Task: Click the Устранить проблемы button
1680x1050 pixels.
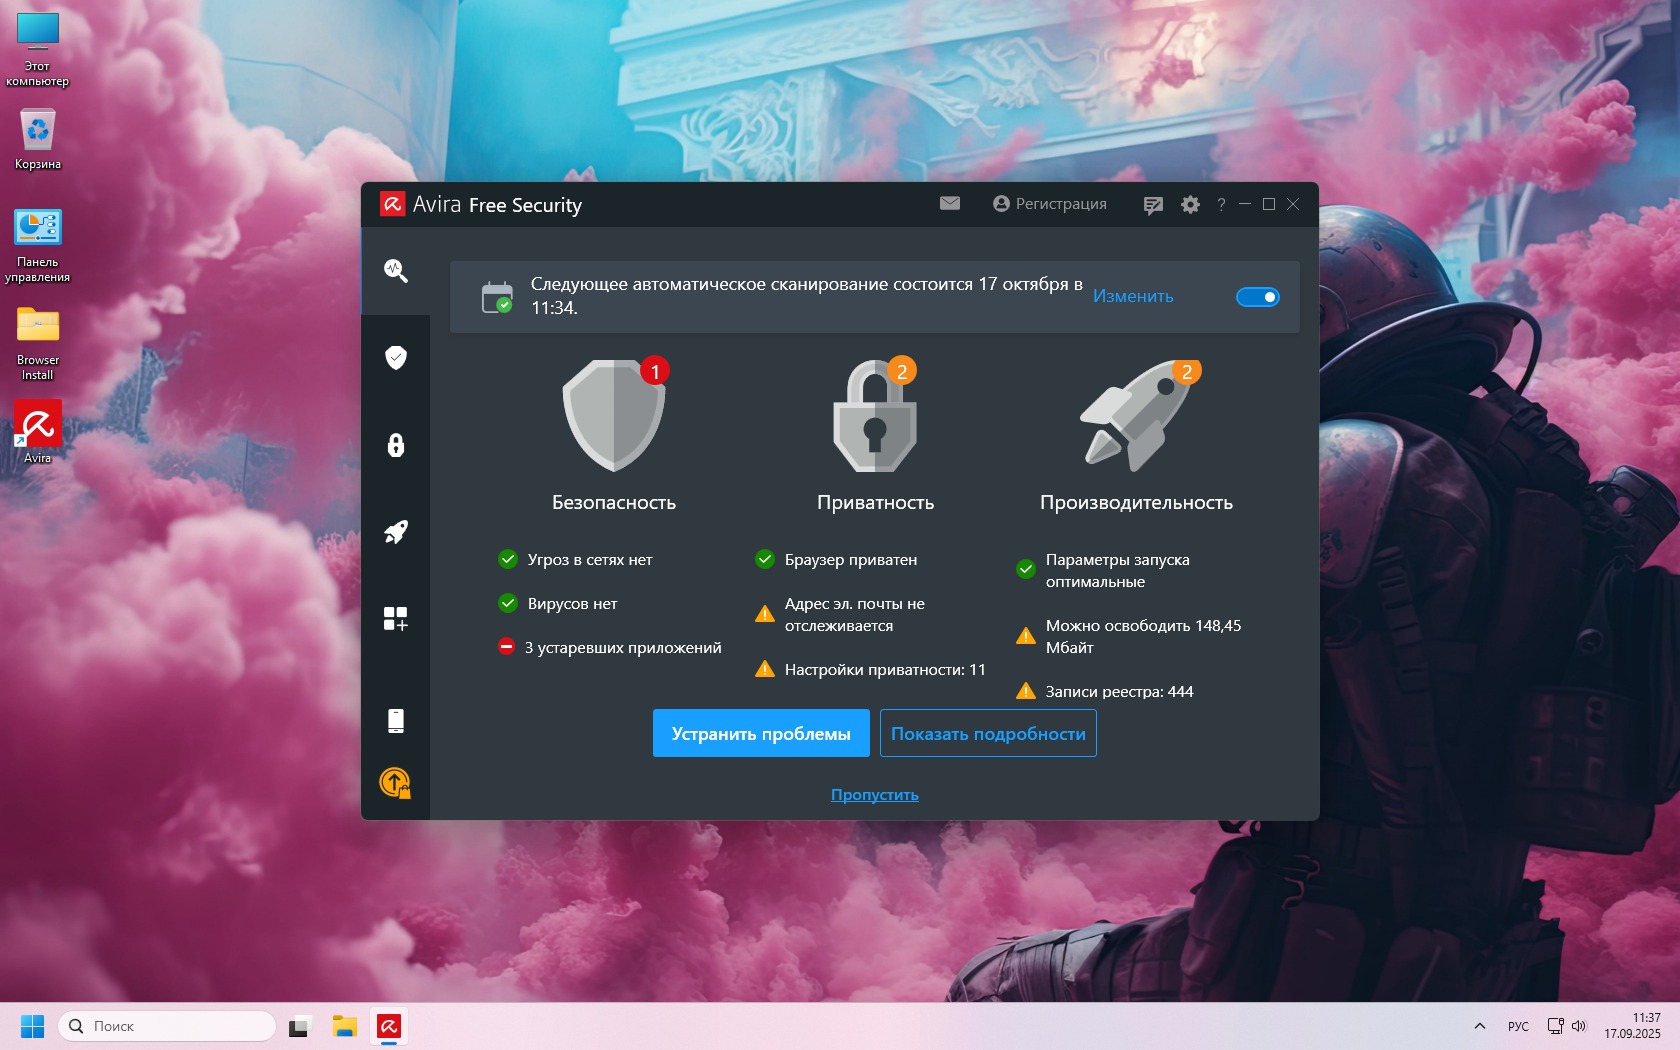Action: click(x=761, y=733)
